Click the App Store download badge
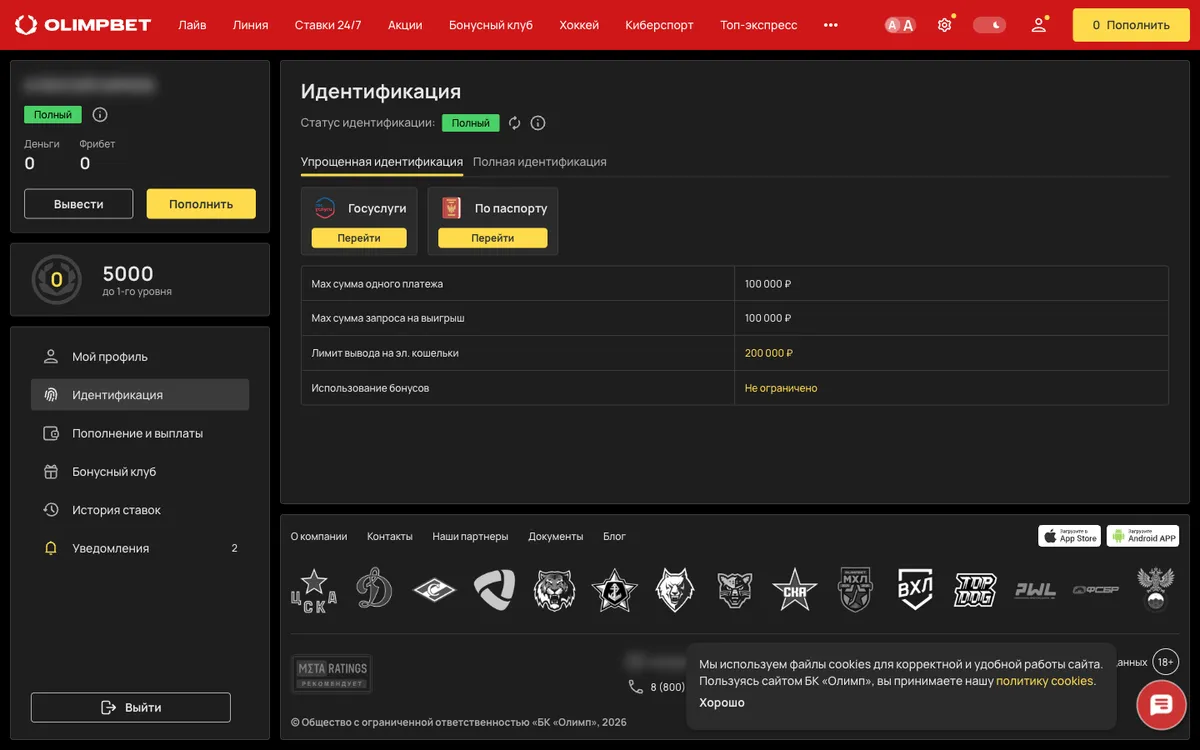Viewport: 1200px width, 750px height. click(1069, 536)
